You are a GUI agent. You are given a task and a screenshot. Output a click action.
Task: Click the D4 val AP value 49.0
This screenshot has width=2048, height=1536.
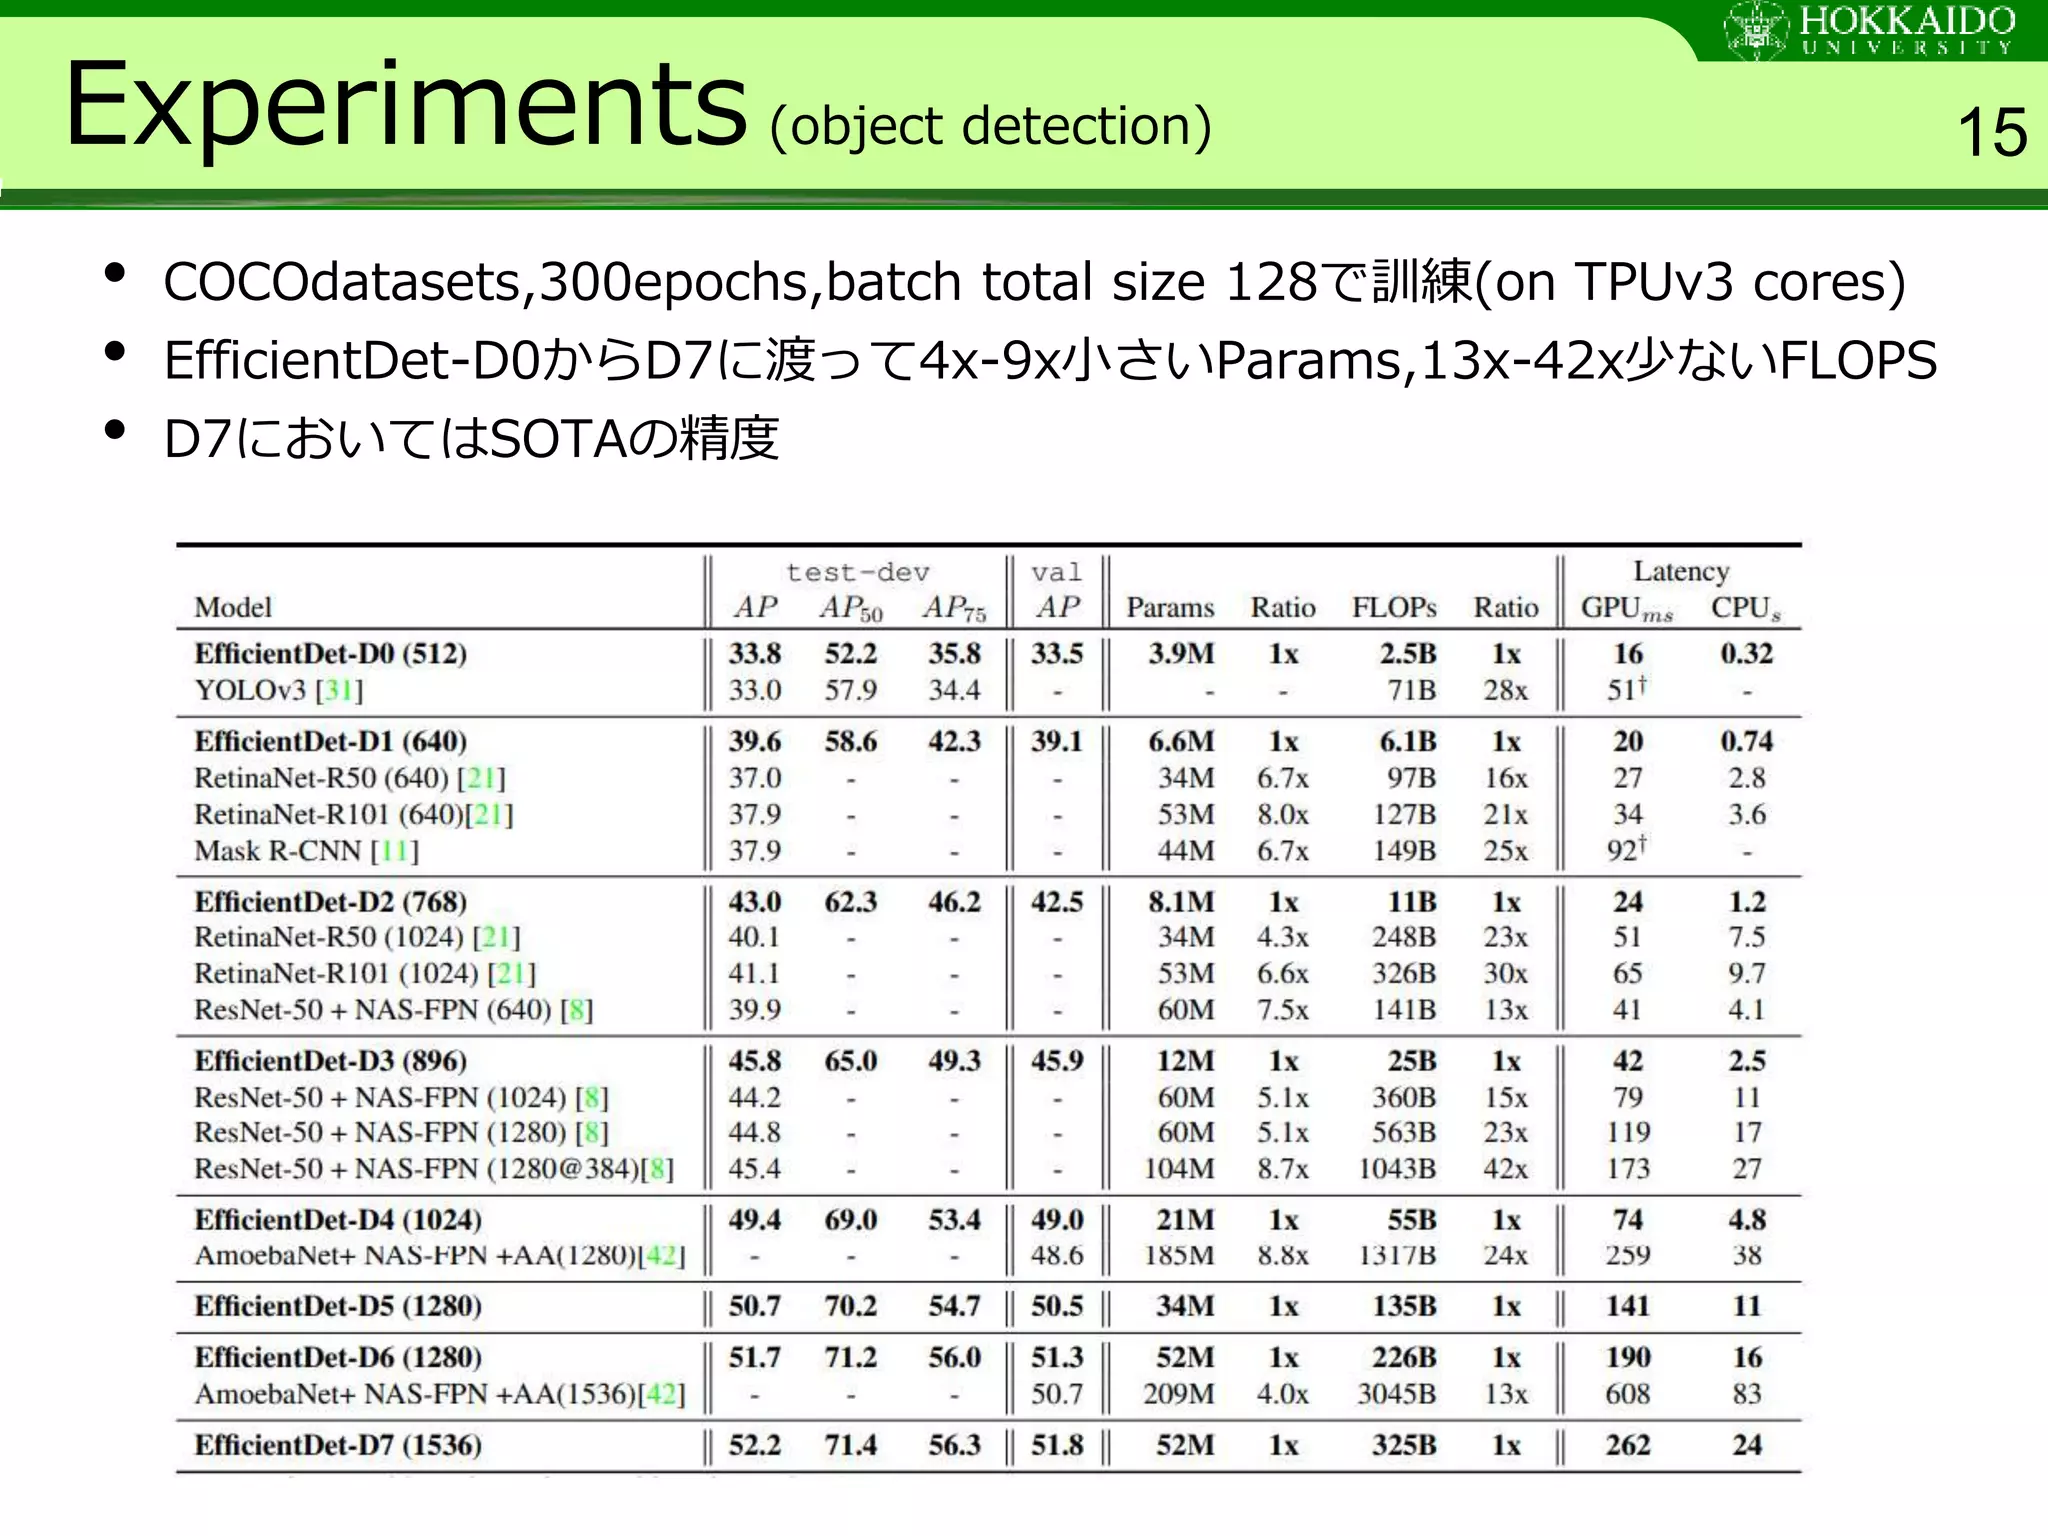[1057, 1220]
